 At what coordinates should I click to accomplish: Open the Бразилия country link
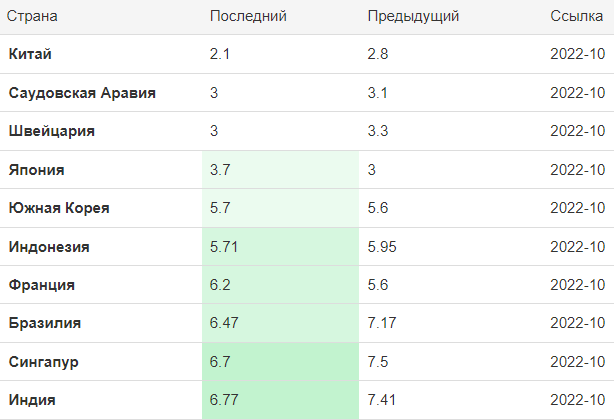pos(45,323)
